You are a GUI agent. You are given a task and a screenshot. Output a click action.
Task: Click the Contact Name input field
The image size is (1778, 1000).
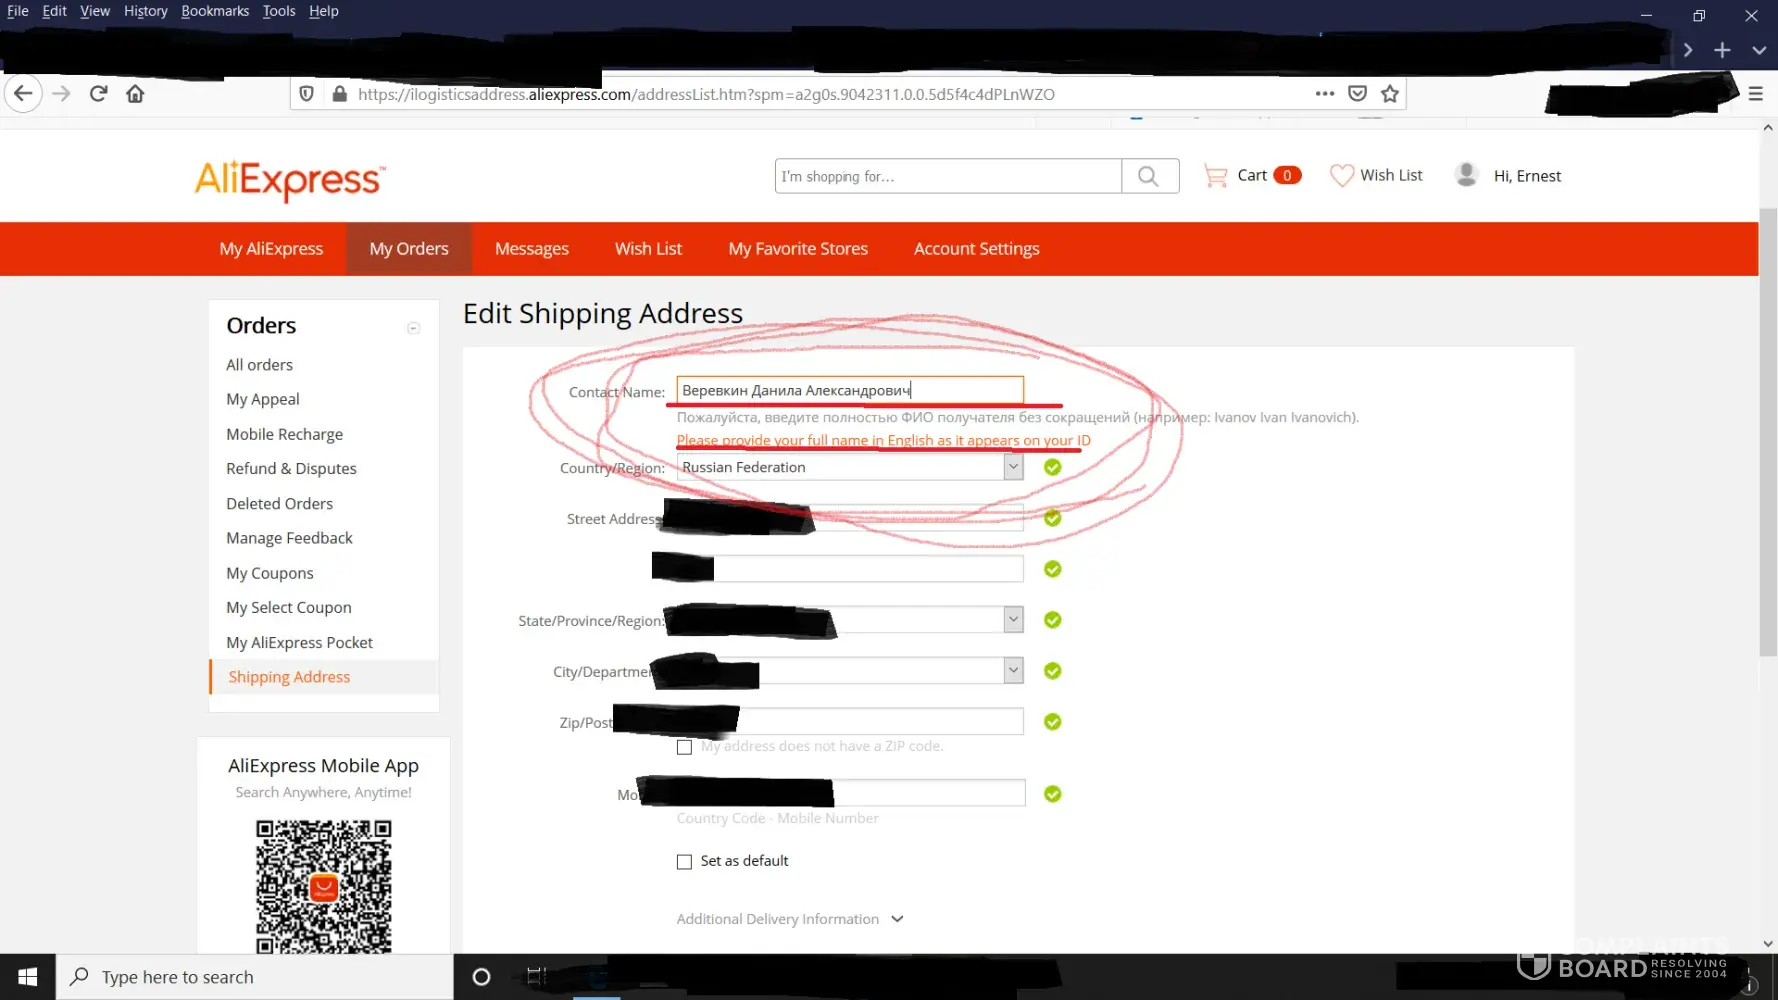850,390
